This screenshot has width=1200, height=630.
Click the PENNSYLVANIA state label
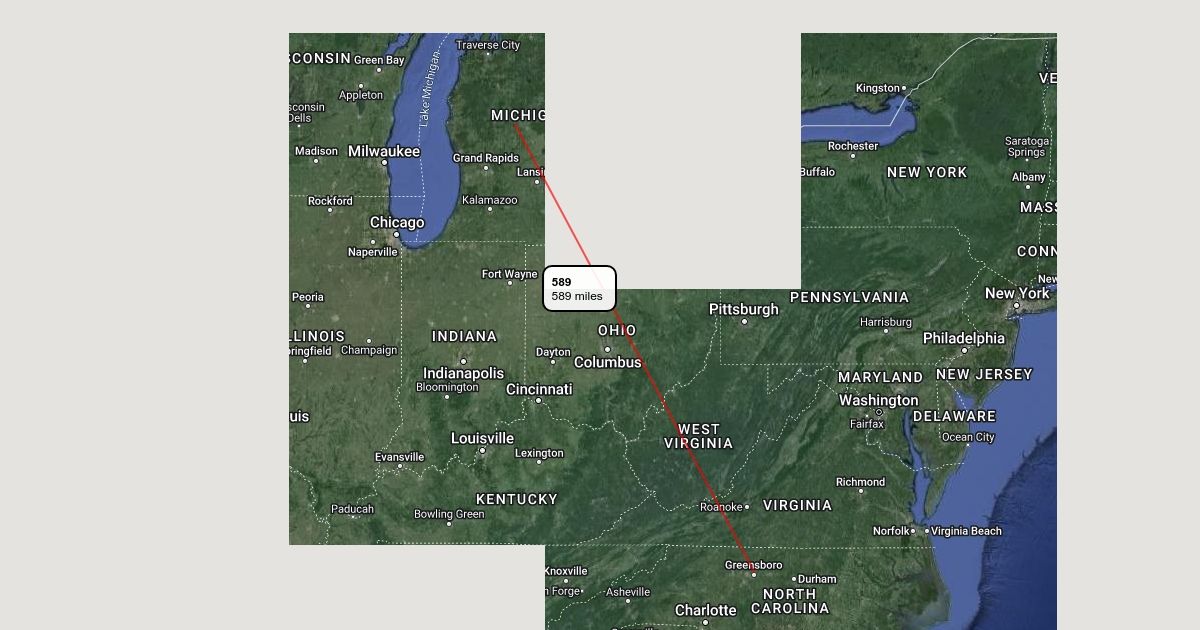[850, 297]
